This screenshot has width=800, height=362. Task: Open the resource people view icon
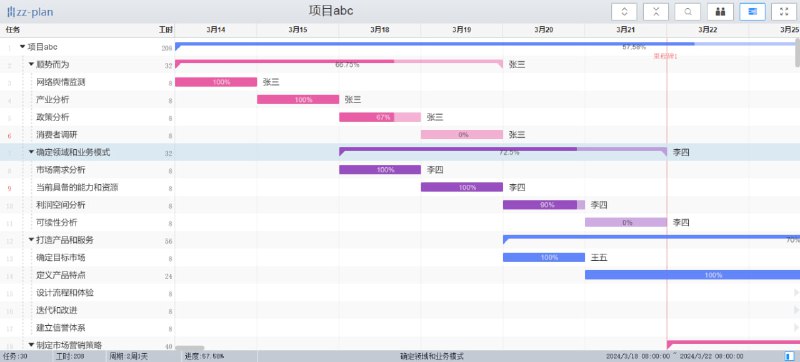point(720,12)
